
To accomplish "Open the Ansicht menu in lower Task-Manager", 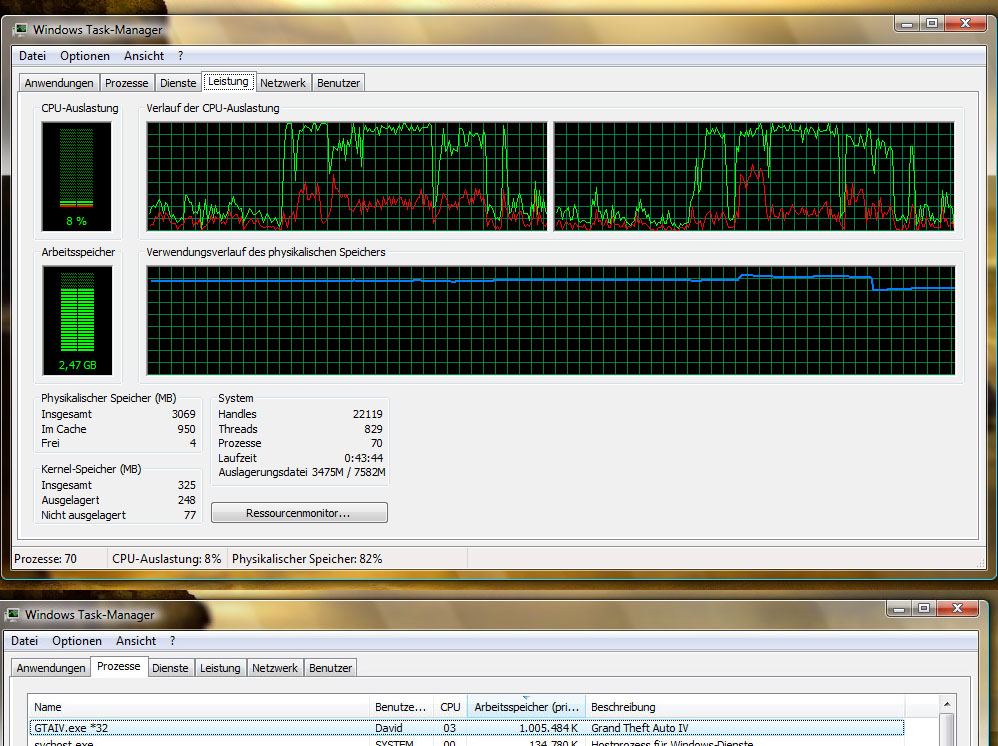I will coord(136,641).
